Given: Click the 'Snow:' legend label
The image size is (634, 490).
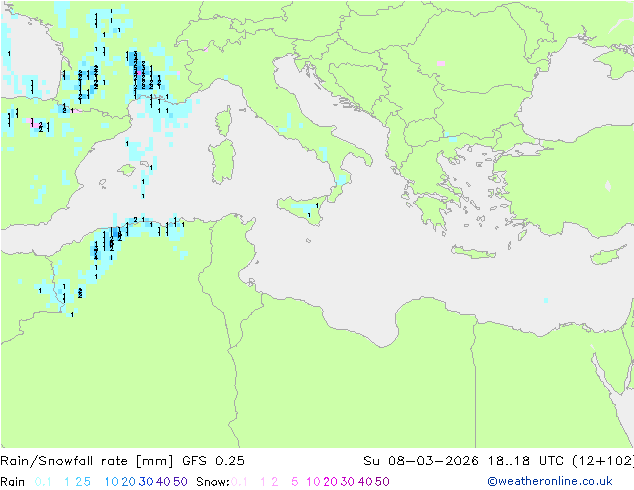Looking at the screenshot, I should [213, 482].
